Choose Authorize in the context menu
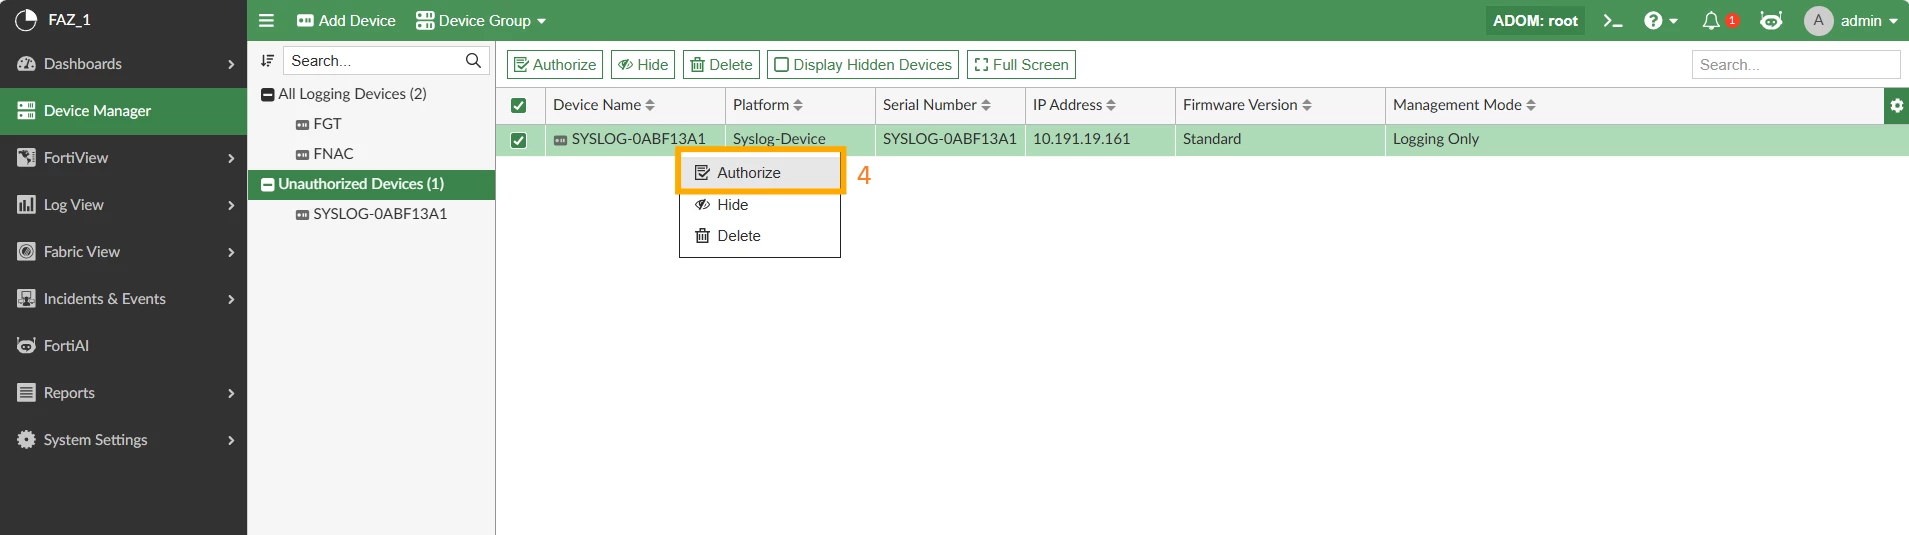Viewport: 1909px width, 535px height. [x=760, y=172]
